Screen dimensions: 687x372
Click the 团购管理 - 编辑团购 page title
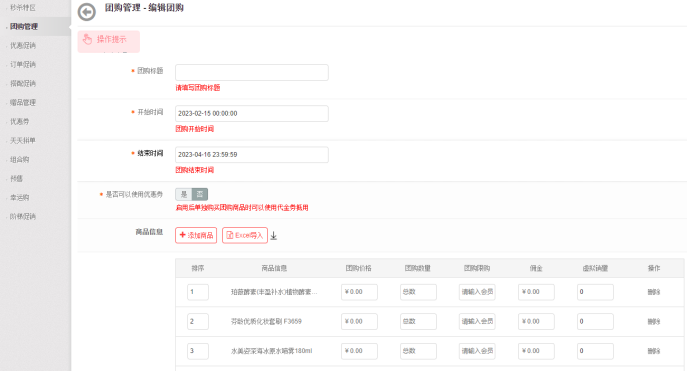click(144, 7)
